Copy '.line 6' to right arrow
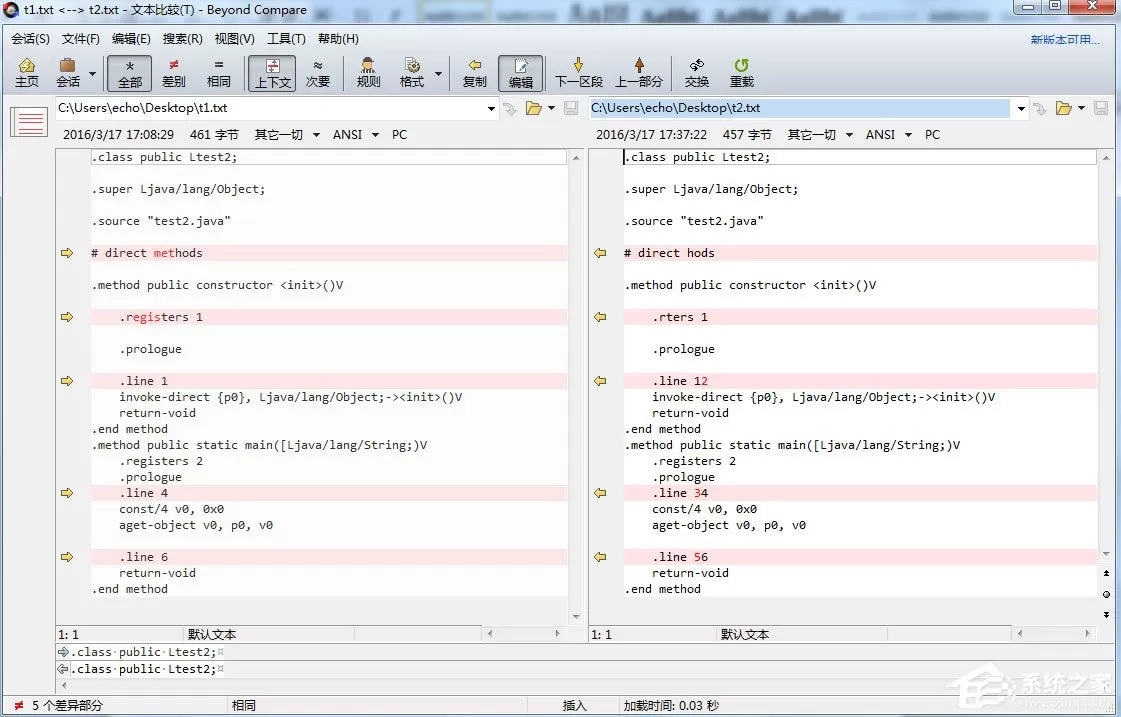This screenshot has width=1121, height=717. pyautogui.click(x=67, y=557)
